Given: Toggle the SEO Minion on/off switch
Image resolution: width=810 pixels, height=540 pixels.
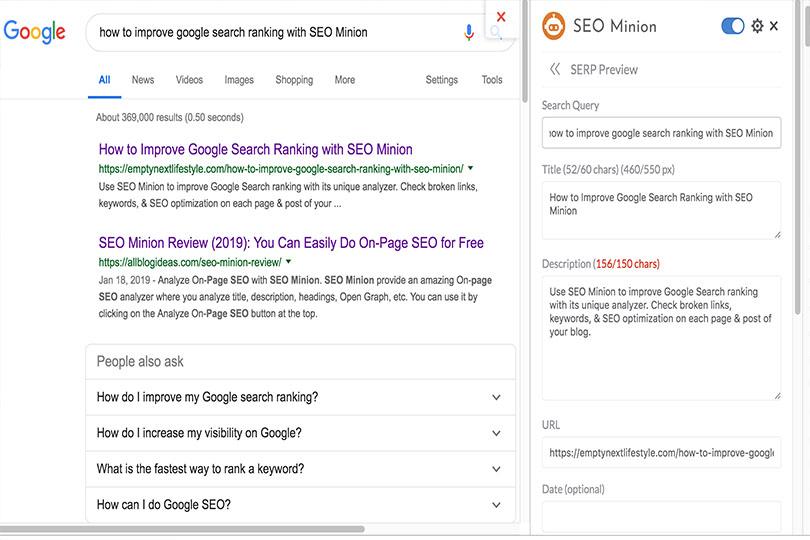Looking at the screenshot, I should coord(733,26).
